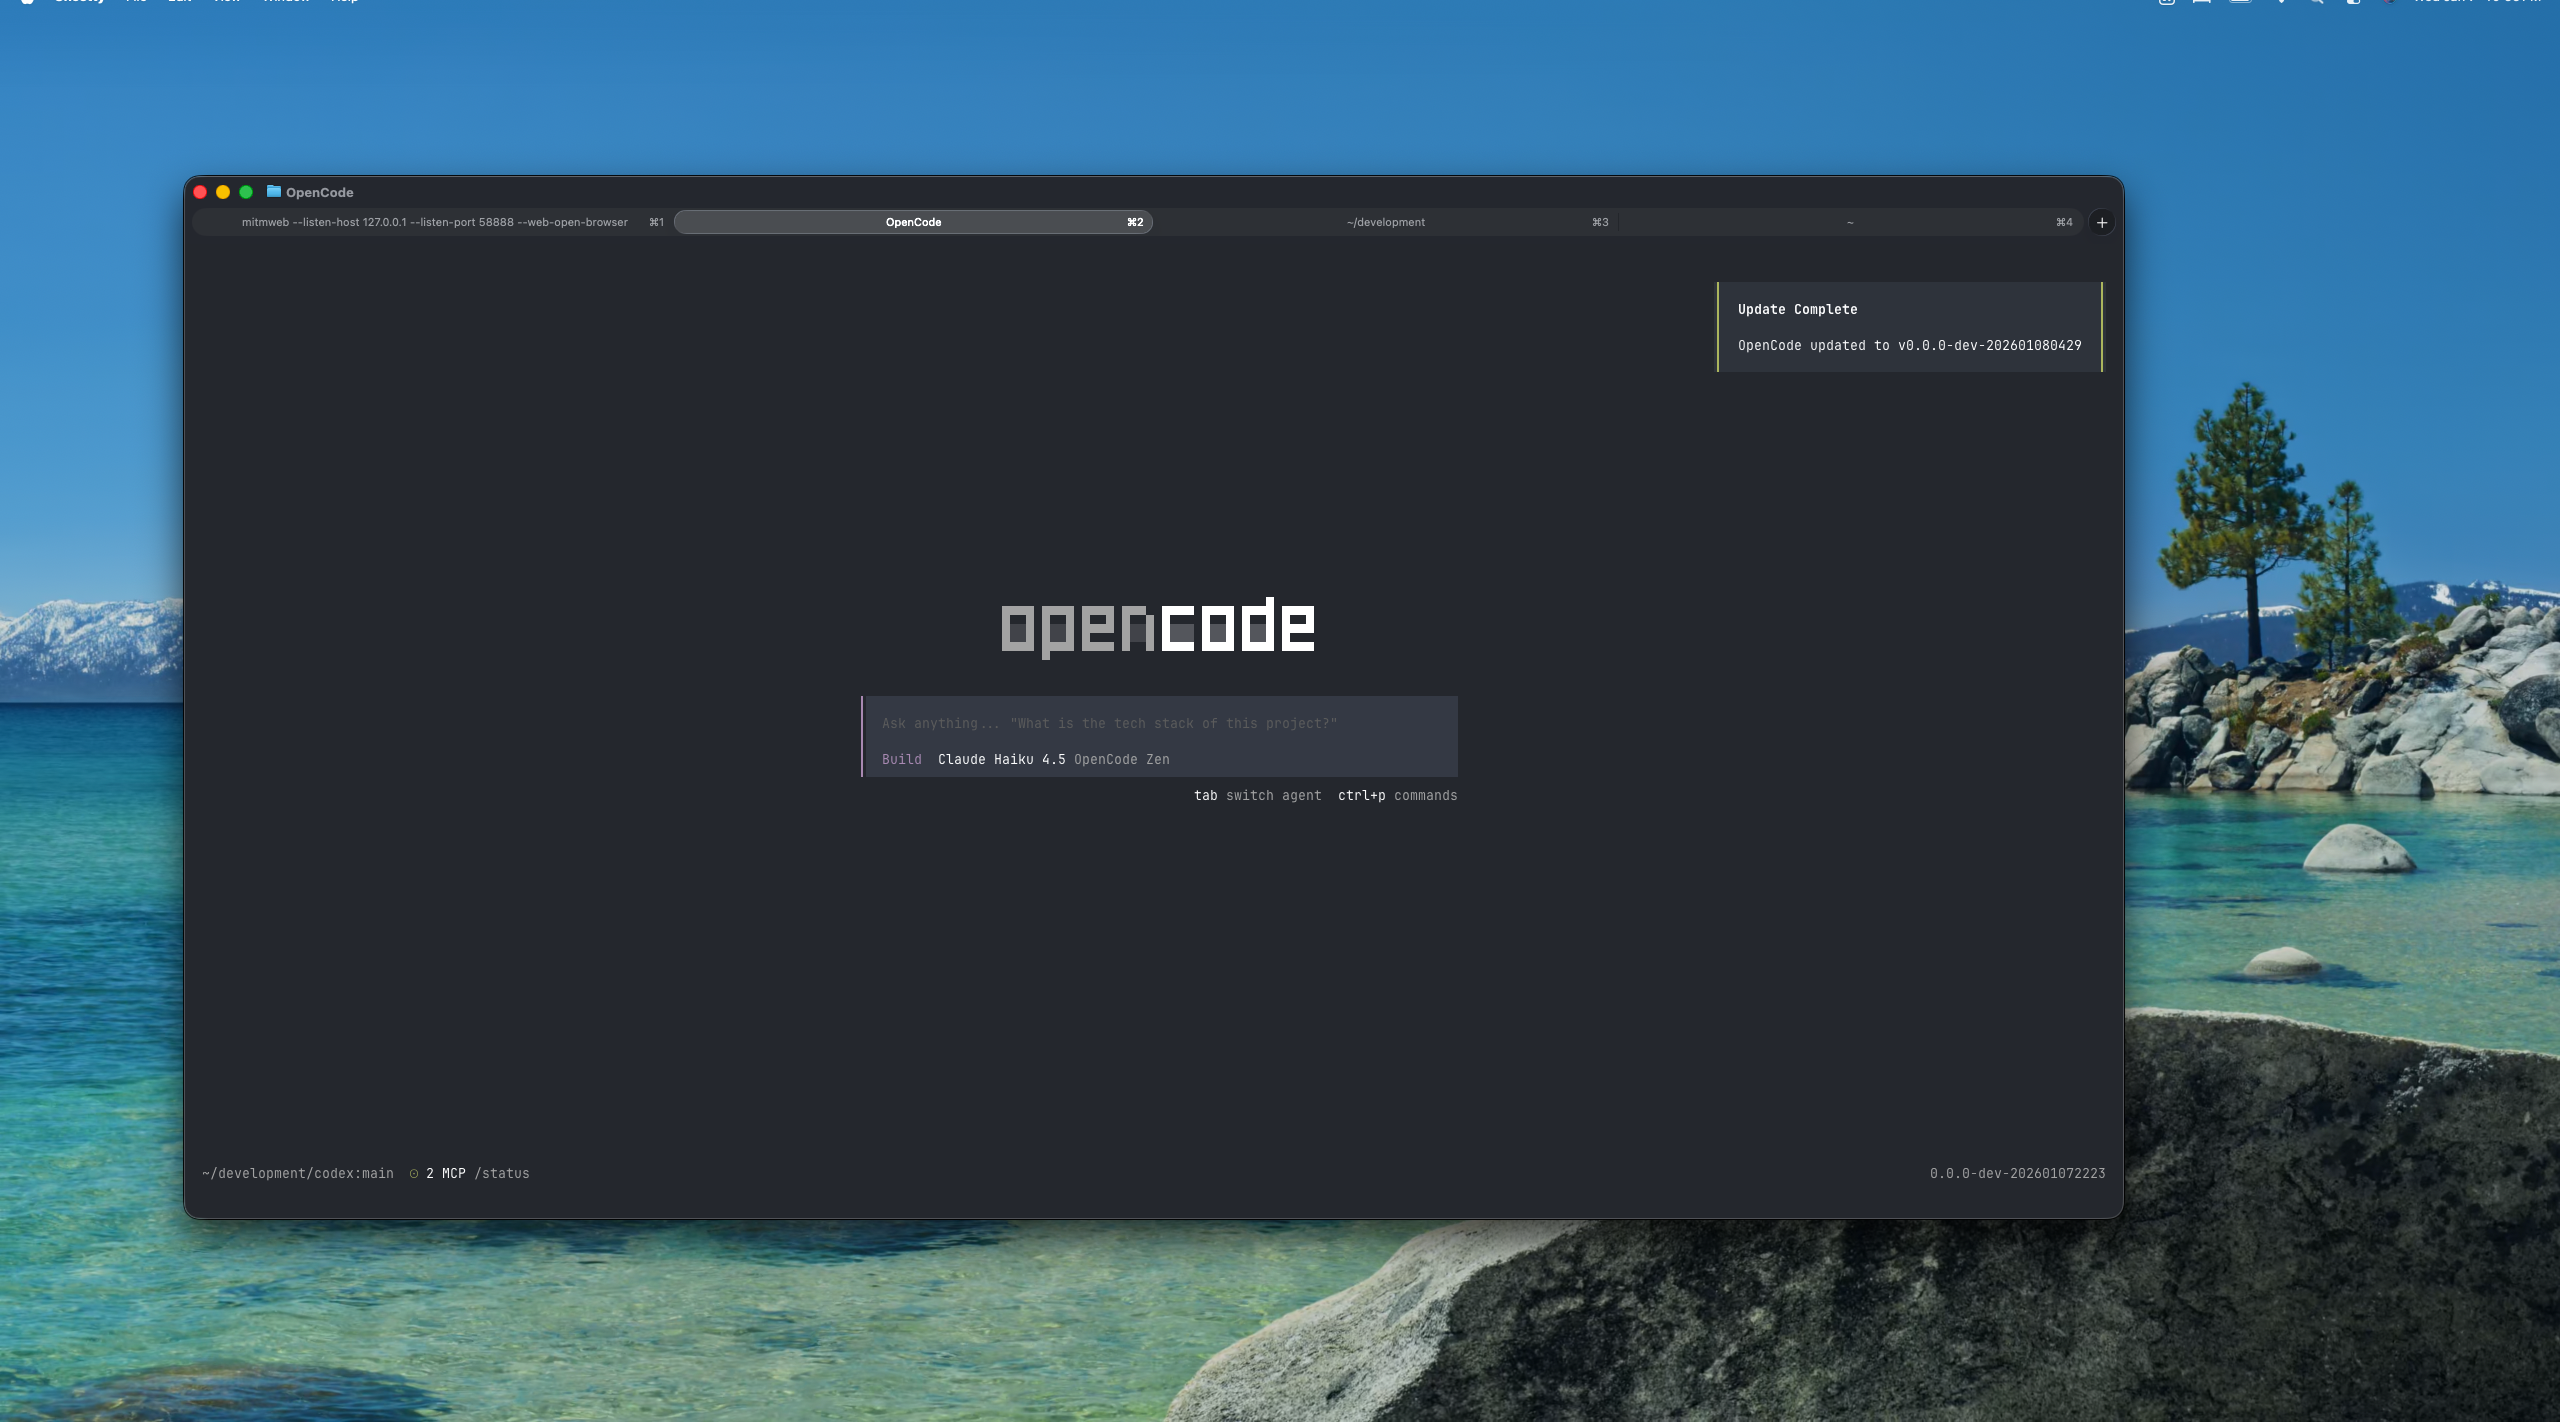Select the OpenCode tab

pyautogui.click(x=912, y=222)
